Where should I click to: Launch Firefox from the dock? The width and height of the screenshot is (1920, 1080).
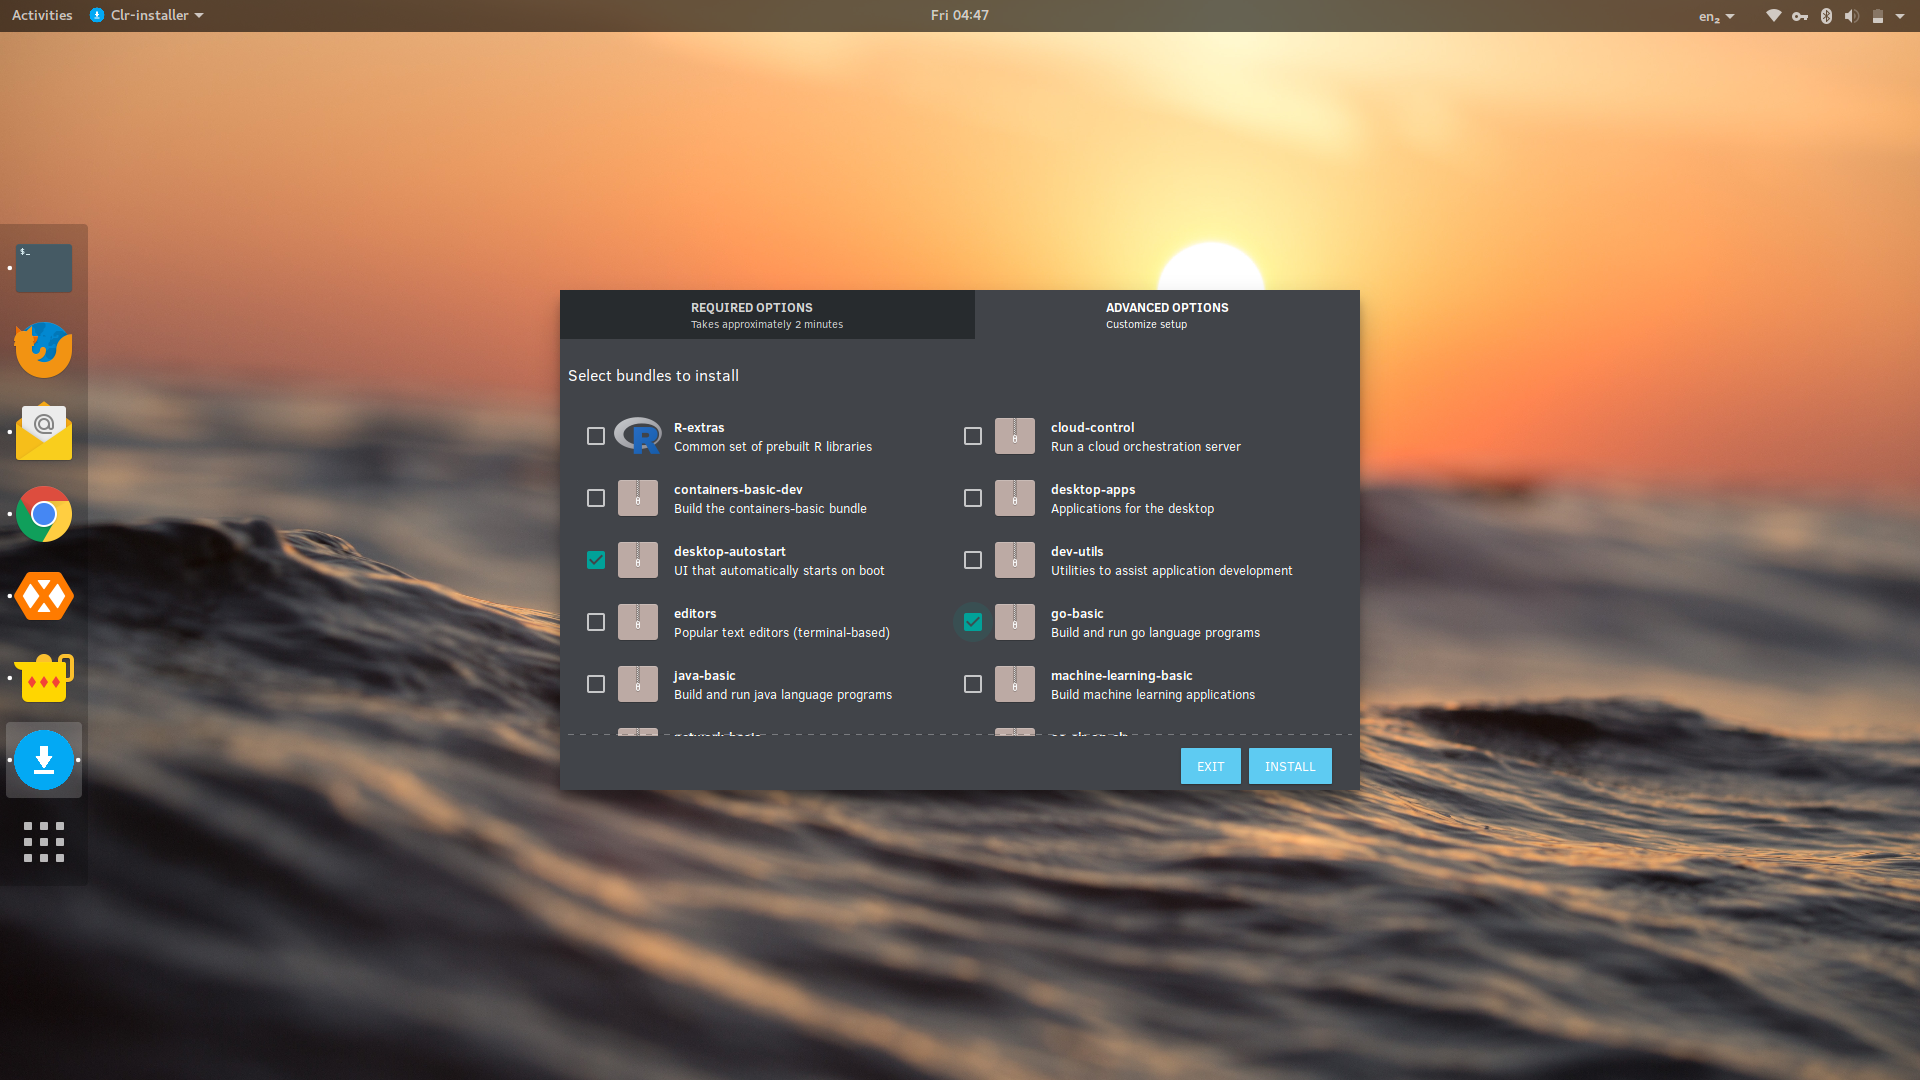pyautogui.click(x=44, y=350)
